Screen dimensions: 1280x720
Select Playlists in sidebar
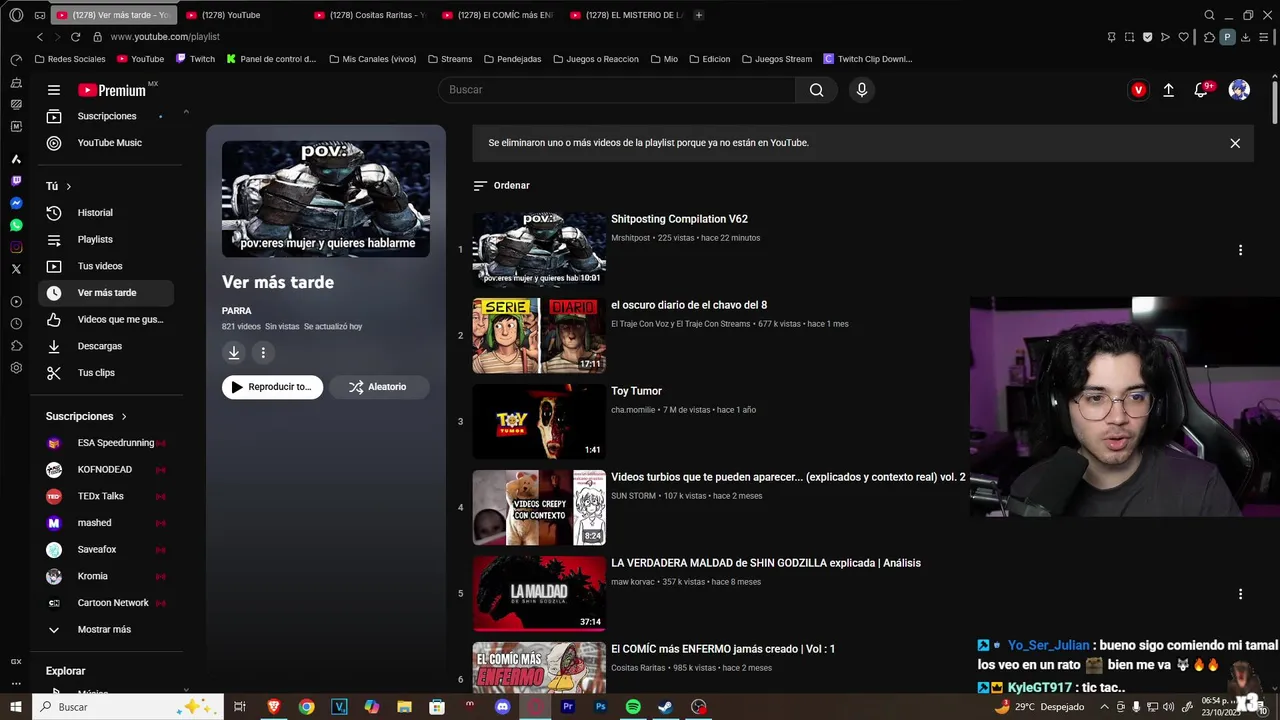tap(106, 240)
